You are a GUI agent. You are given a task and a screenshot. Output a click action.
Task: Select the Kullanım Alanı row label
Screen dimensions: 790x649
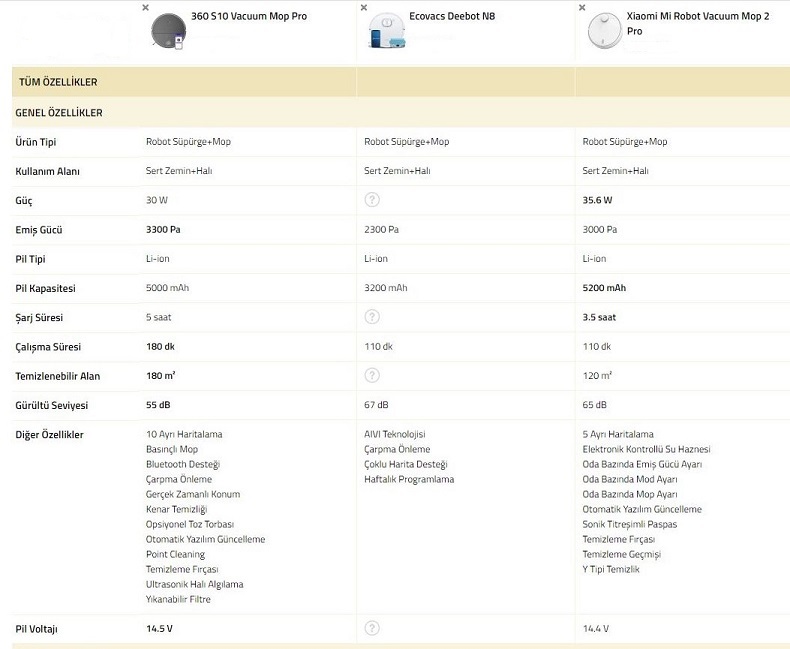[47, 171]
